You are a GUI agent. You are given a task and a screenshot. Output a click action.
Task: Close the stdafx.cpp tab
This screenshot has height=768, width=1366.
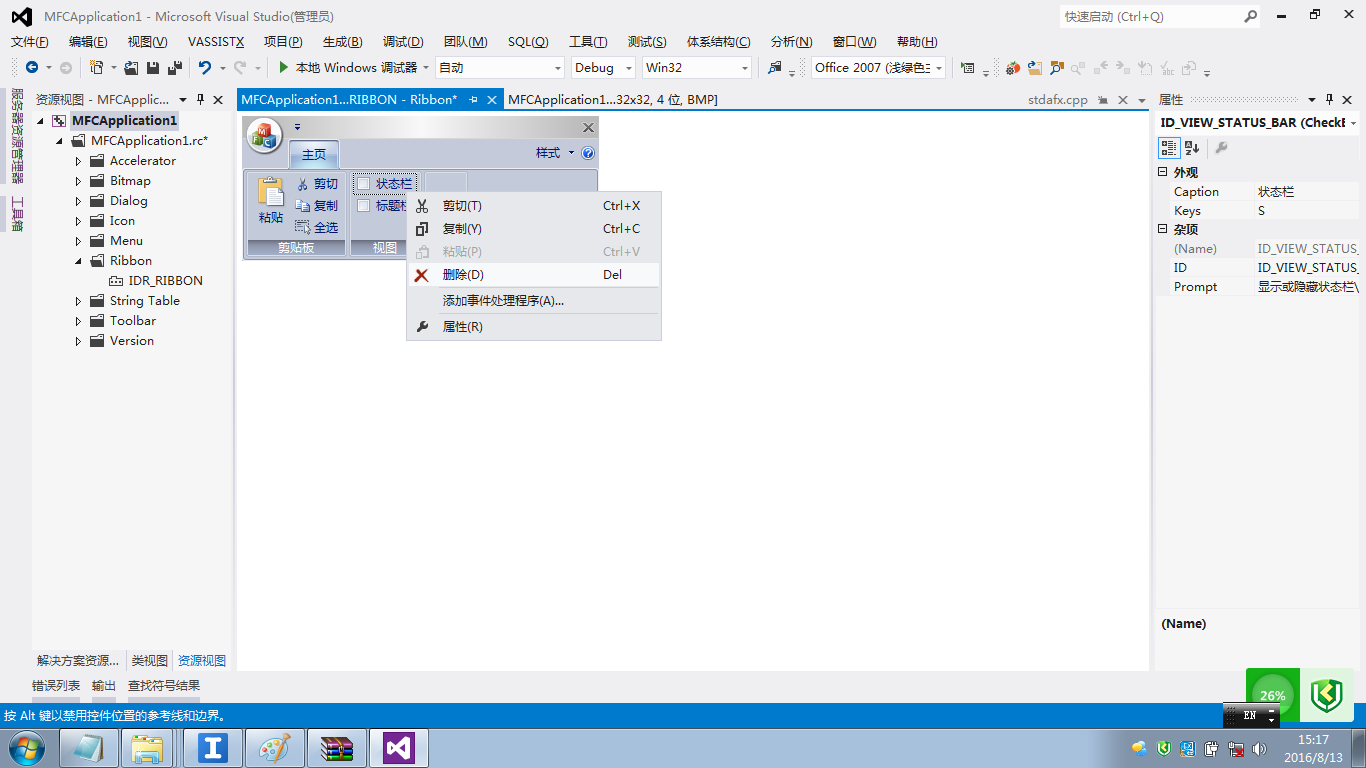pos(1123,100)
